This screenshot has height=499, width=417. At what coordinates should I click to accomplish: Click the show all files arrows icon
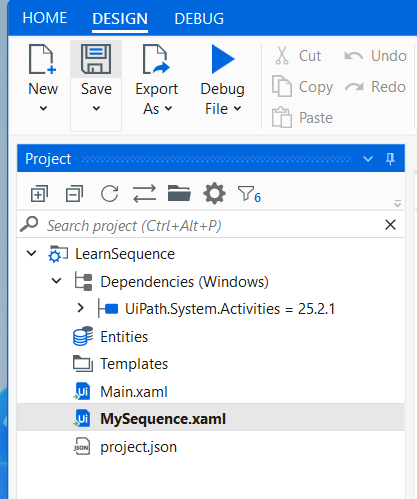(x=144, y=194)
